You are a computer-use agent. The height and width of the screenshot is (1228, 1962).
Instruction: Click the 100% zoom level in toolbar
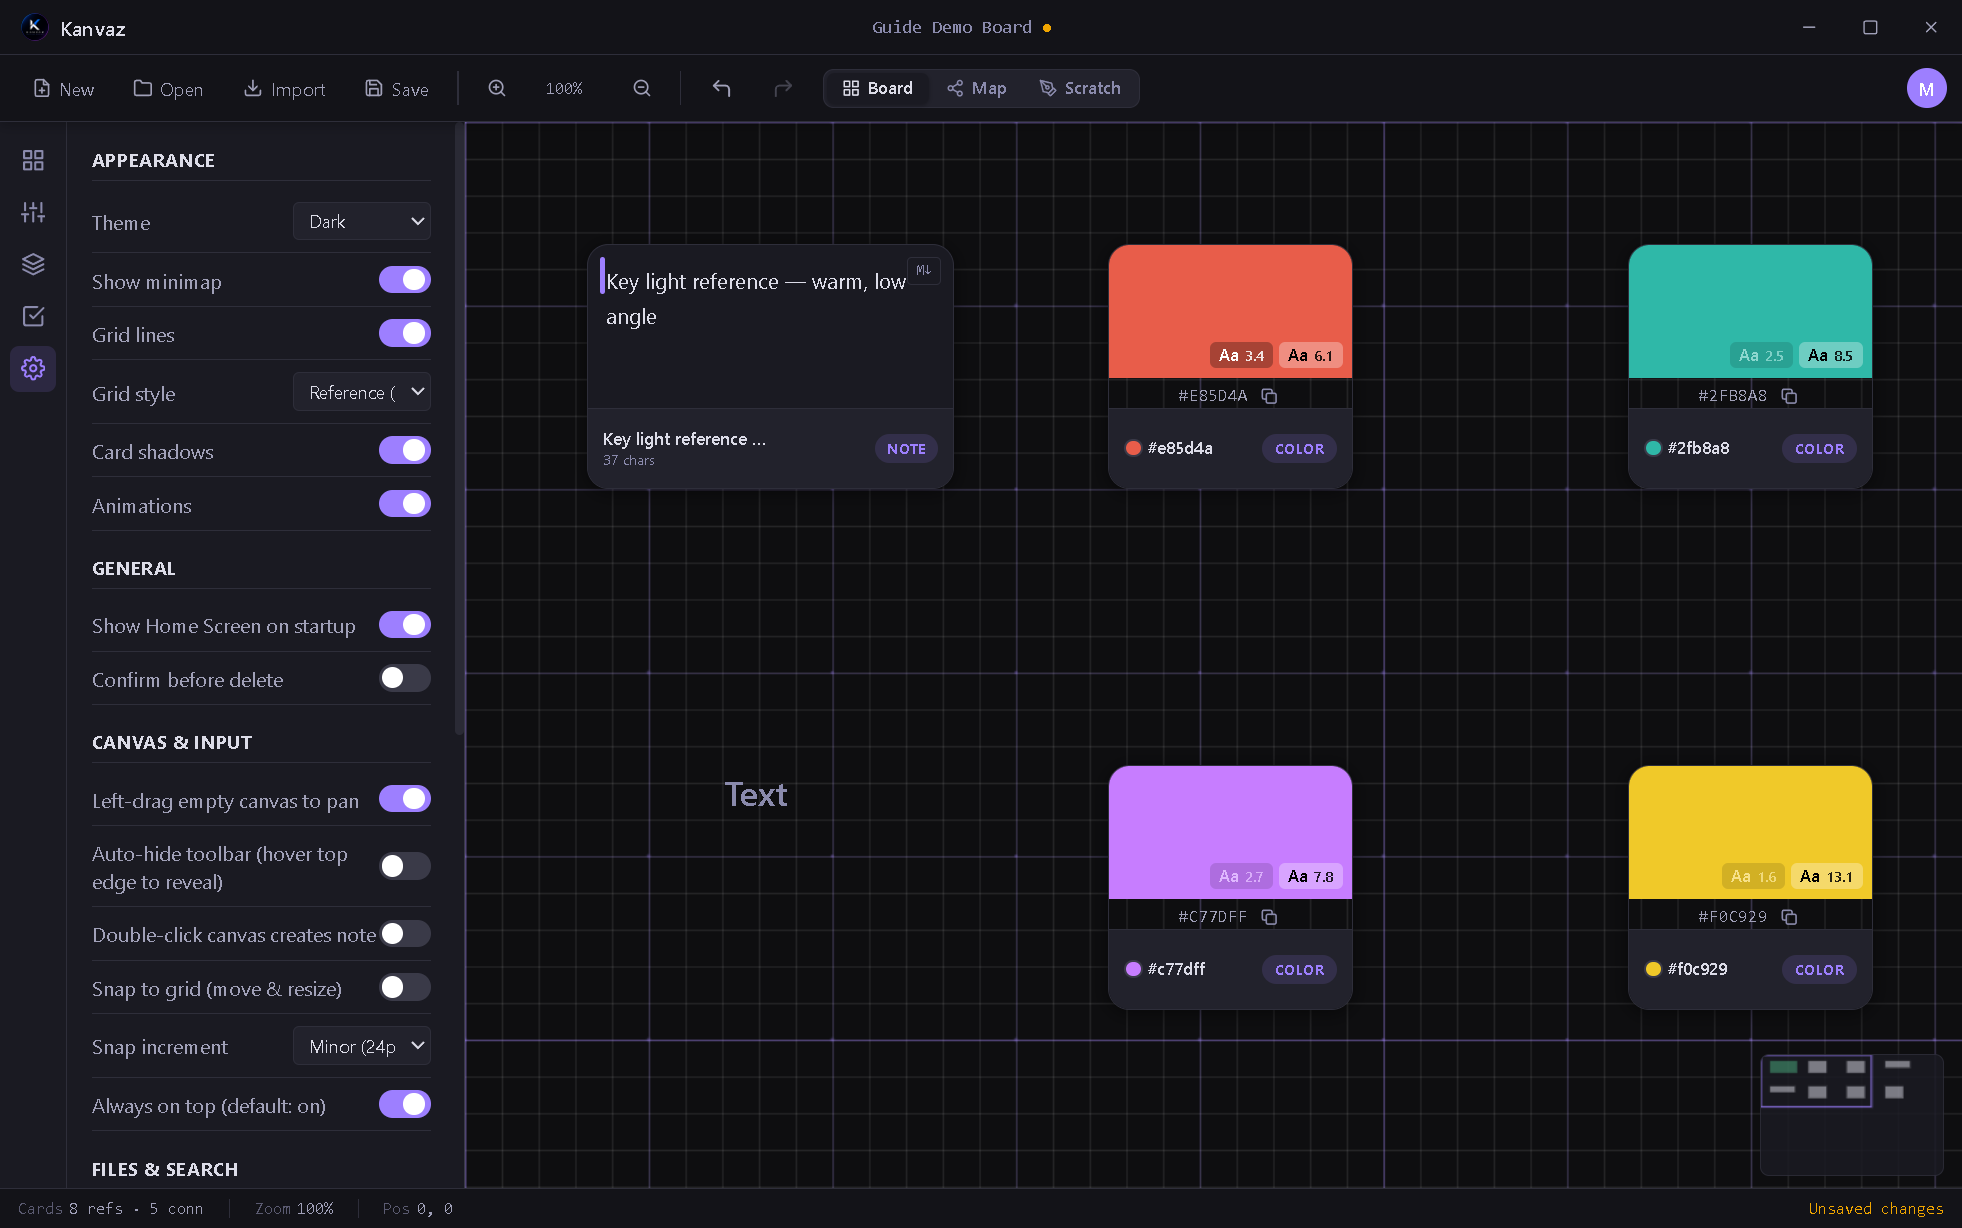[564, 89]
